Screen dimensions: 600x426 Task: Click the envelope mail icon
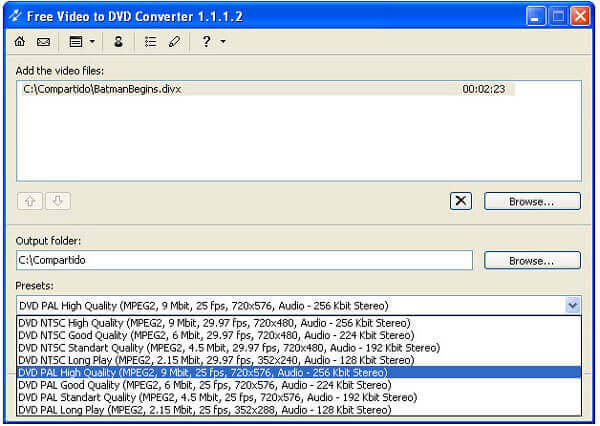(43, 41)
